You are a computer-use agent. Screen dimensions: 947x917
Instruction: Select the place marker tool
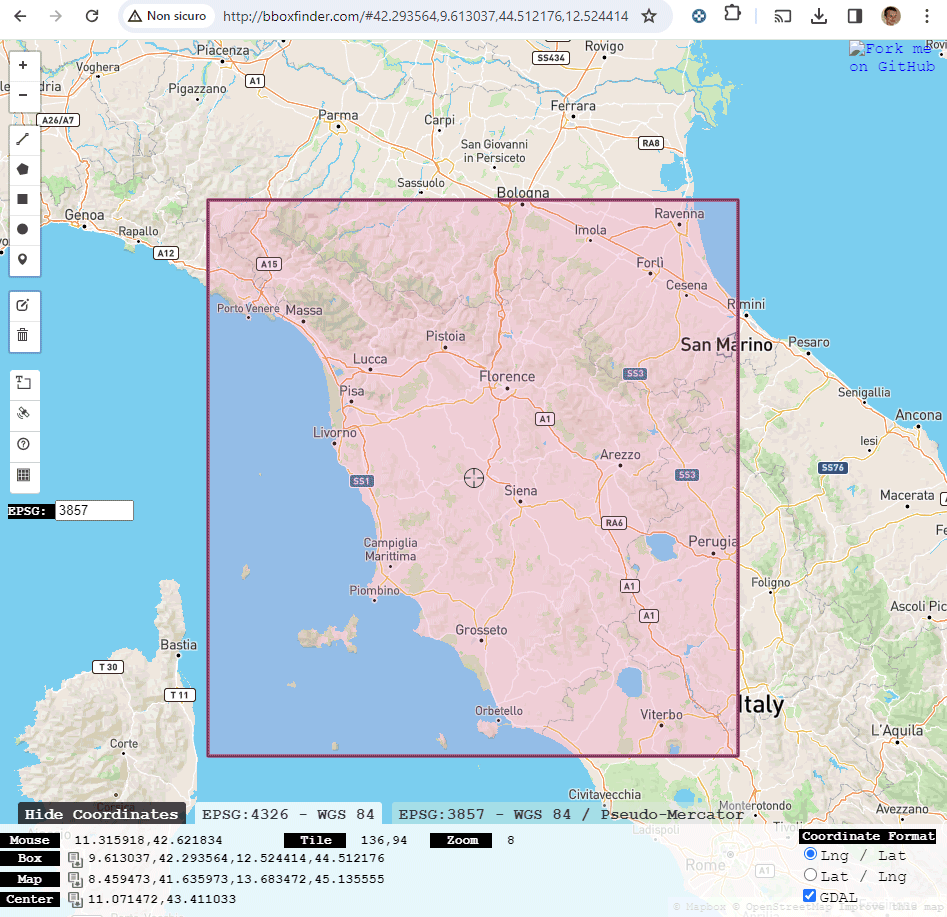23,259
